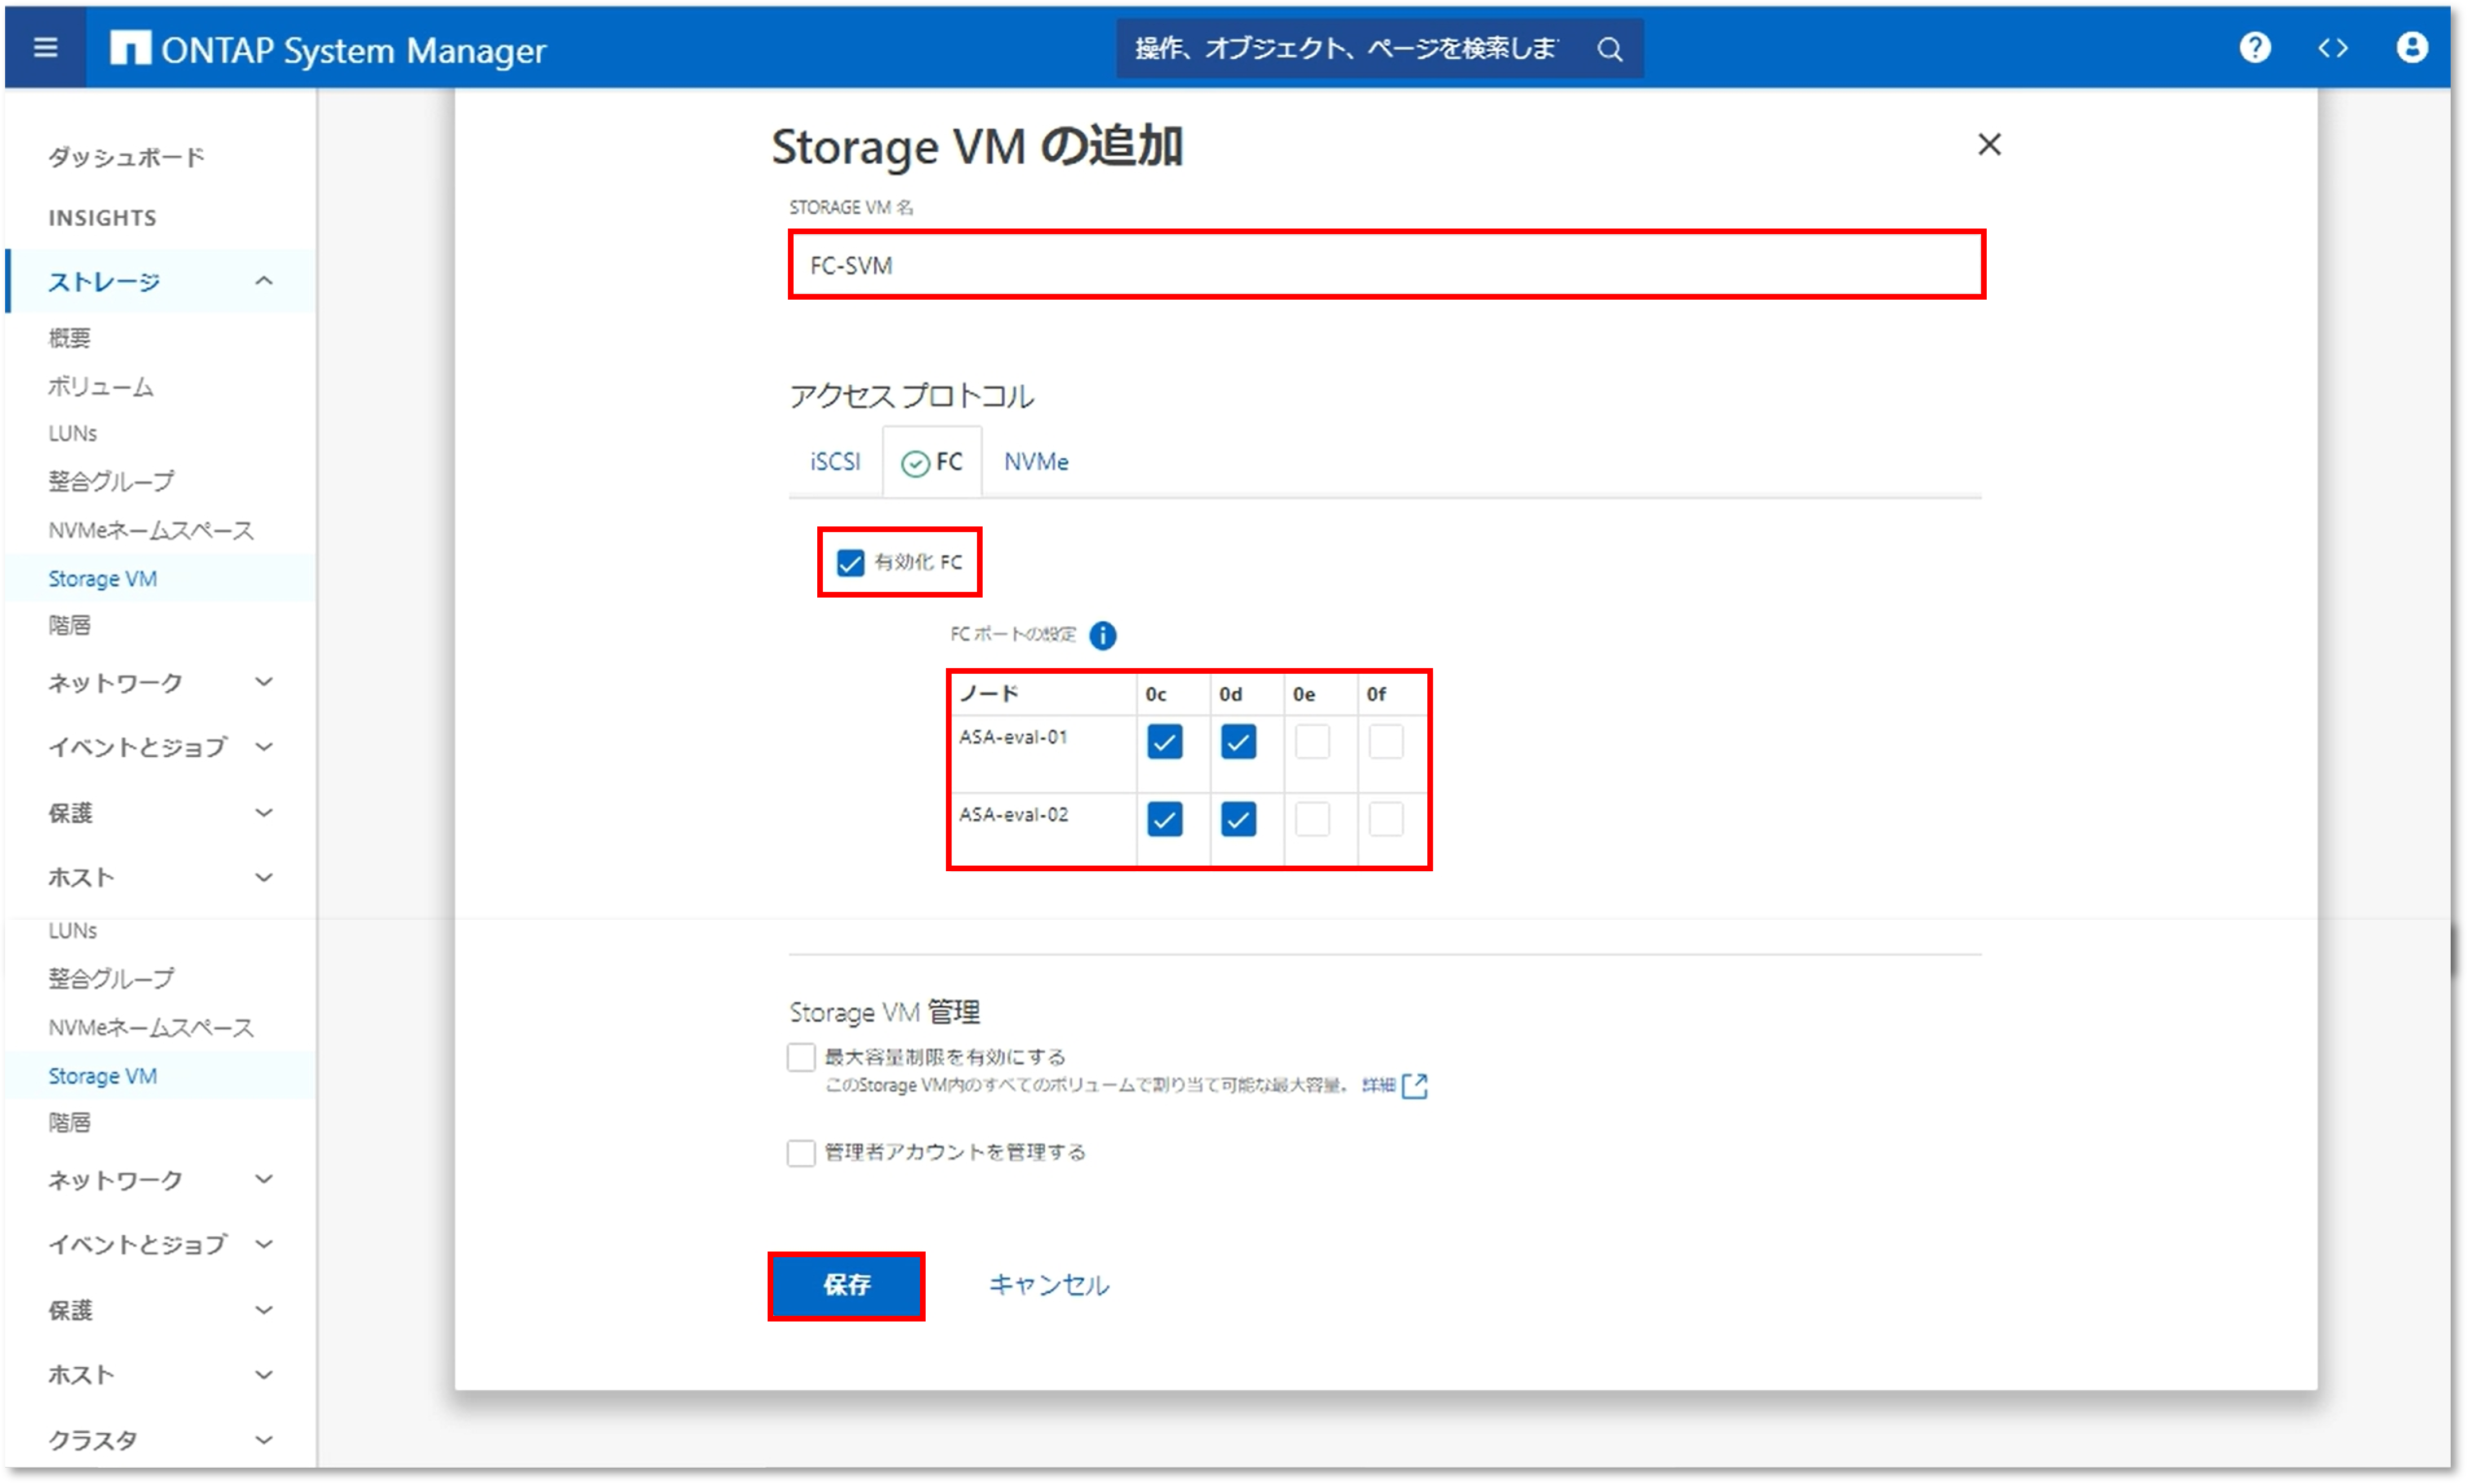Uncheck port 0c for ASA-eval-02
This screenshot has width=2467, height=1484.
[1164, 819]
